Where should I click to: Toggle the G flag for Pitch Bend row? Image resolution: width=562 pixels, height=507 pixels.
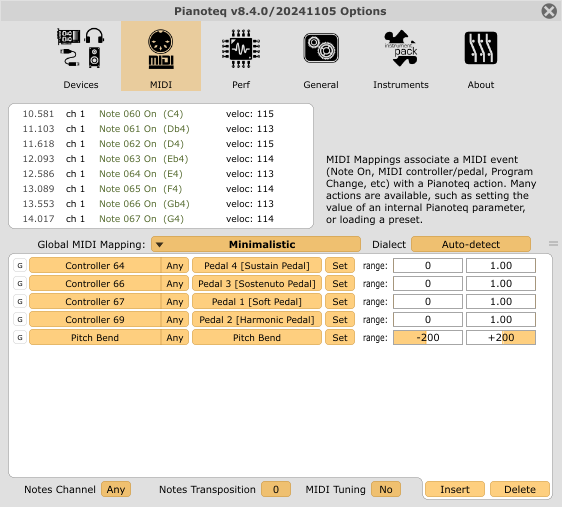20,337
